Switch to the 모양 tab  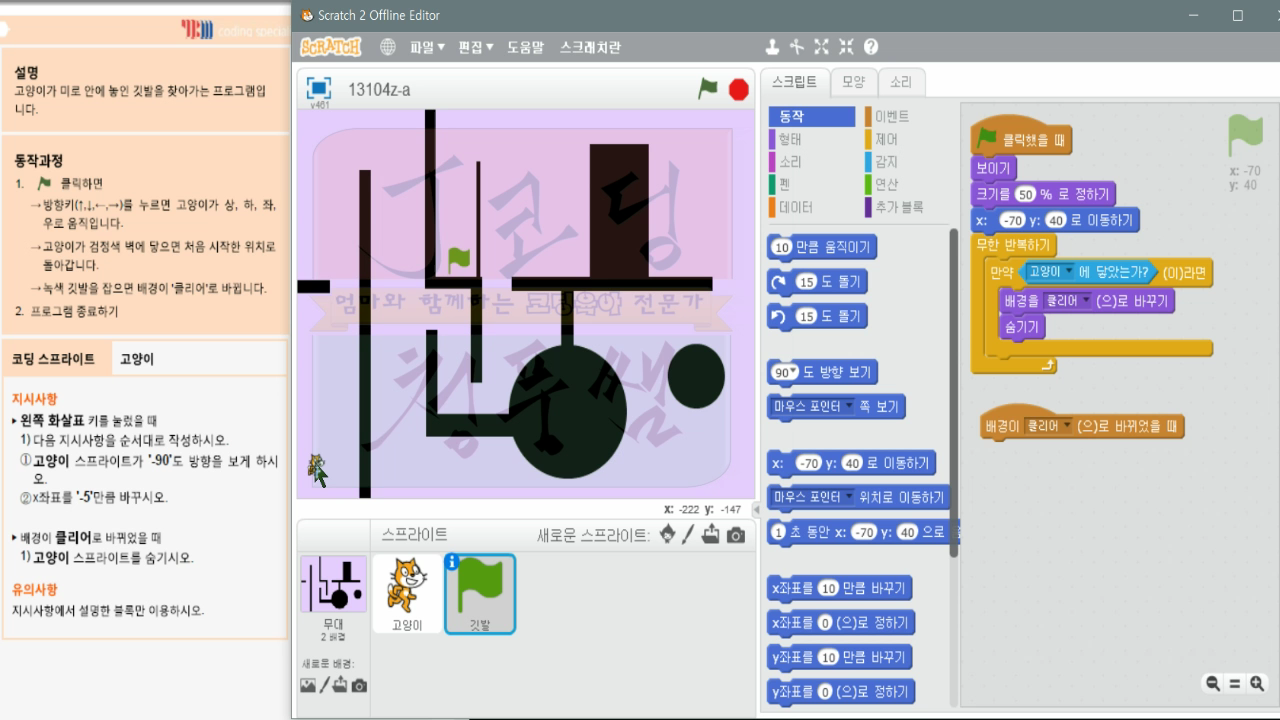856,82
